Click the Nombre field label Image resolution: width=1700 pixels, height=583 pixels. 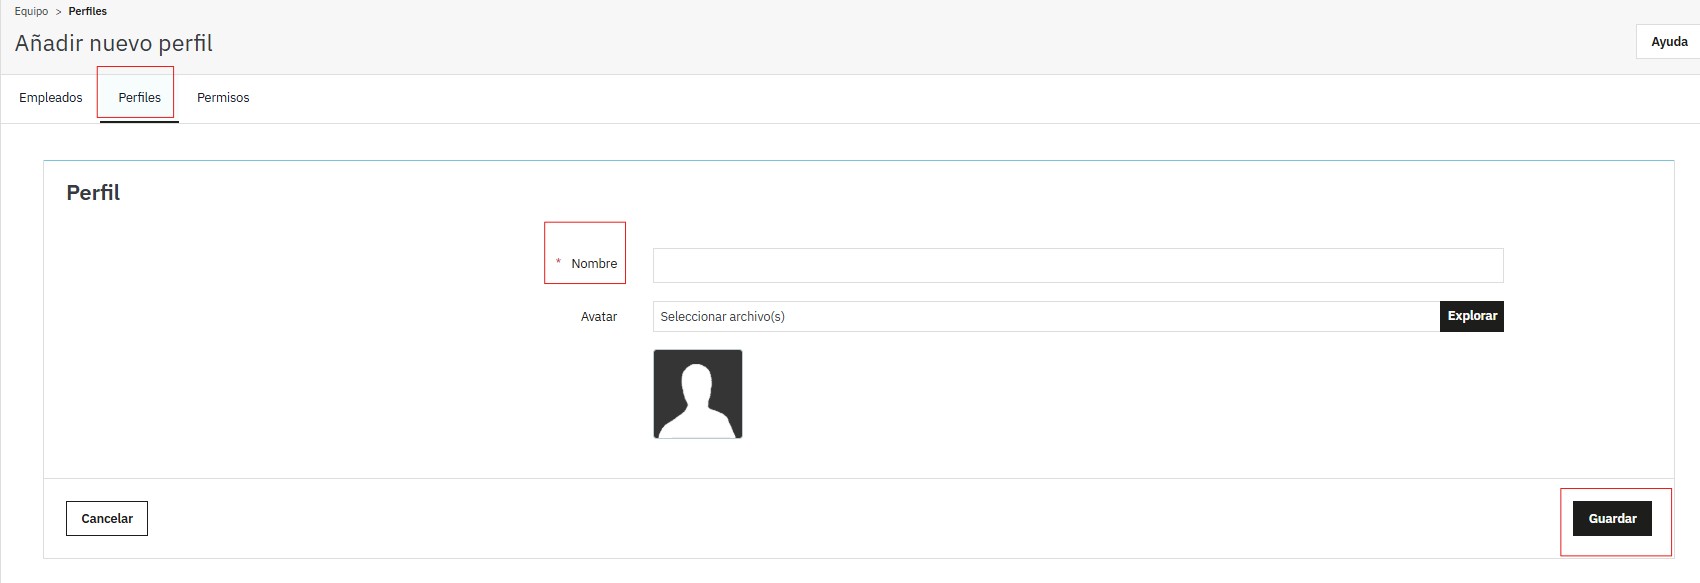click(594, 264)
